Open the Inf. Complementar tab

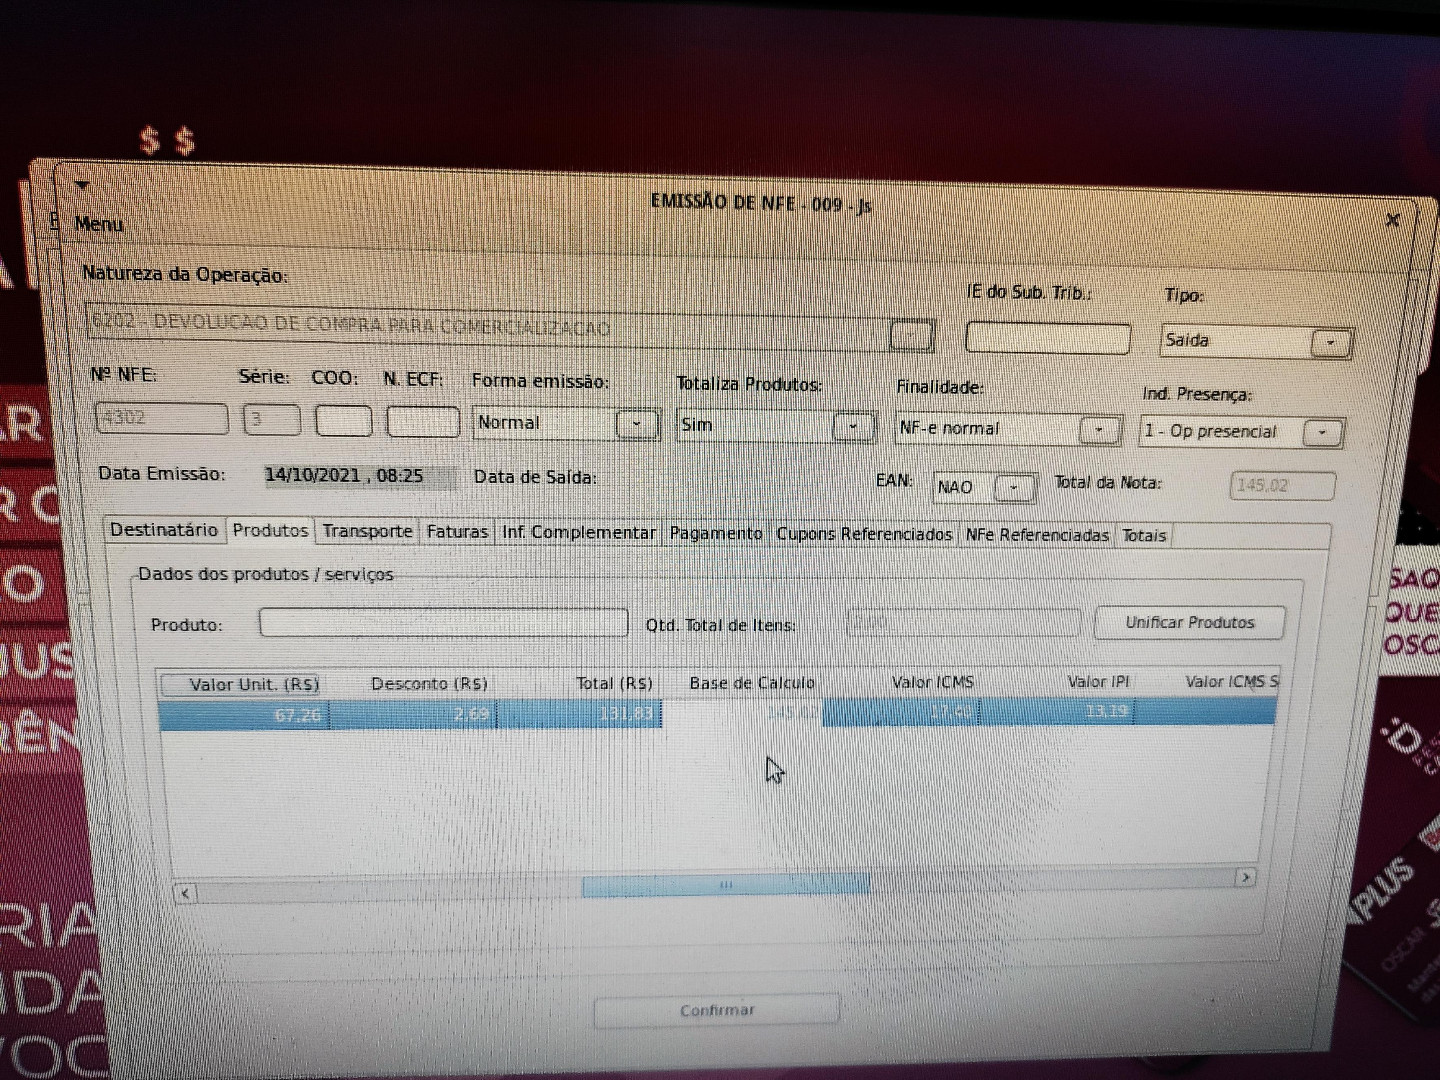pos(578,533)
